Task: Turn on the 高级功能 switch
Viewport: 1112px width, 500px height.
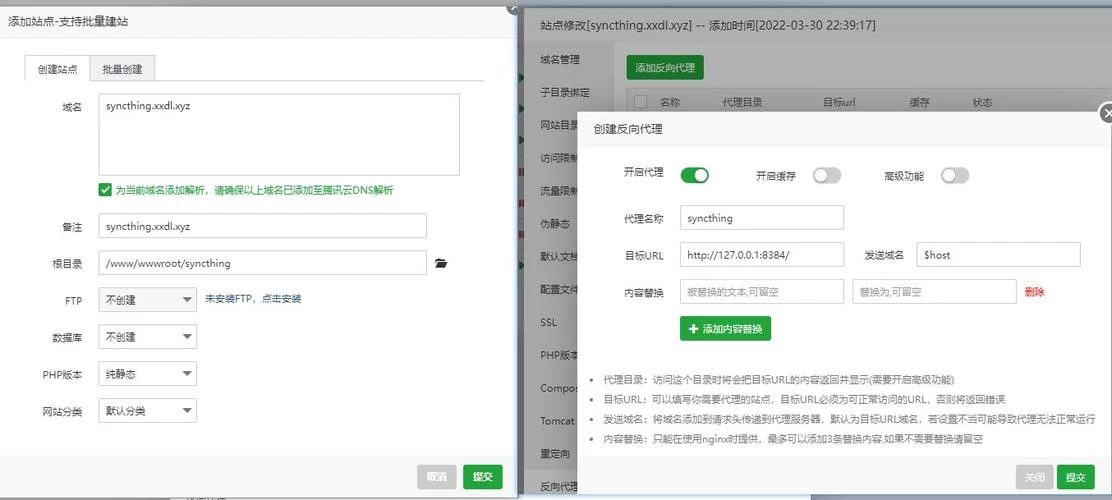Action: click(955, 175)
